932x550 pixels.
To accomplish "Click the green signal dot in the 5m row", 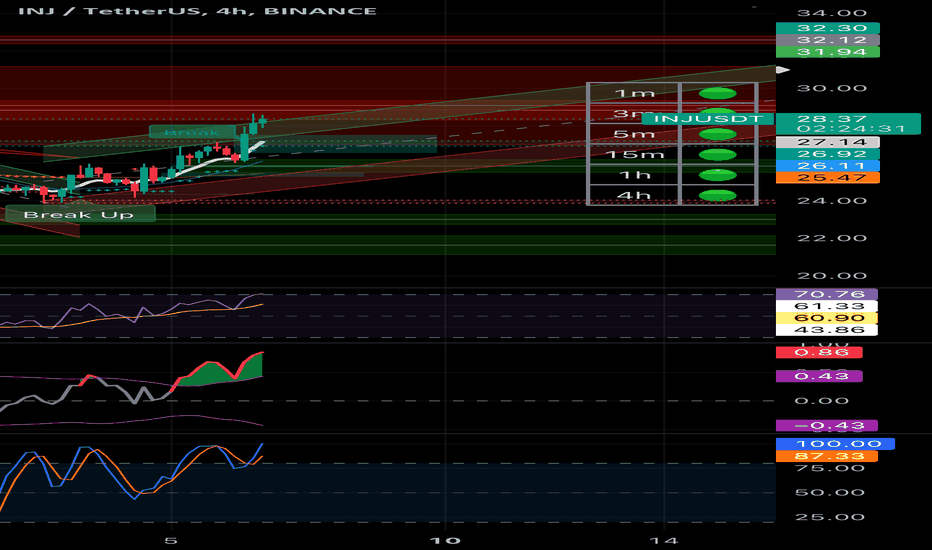I will (x=717, y=134).
